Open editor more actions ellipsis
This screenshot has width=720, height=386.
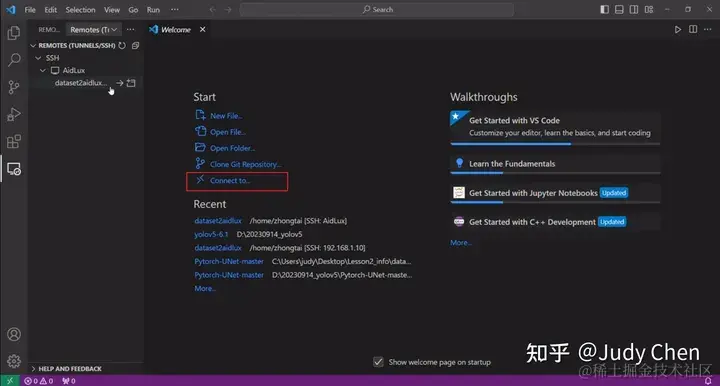click(x=708, y=29)
